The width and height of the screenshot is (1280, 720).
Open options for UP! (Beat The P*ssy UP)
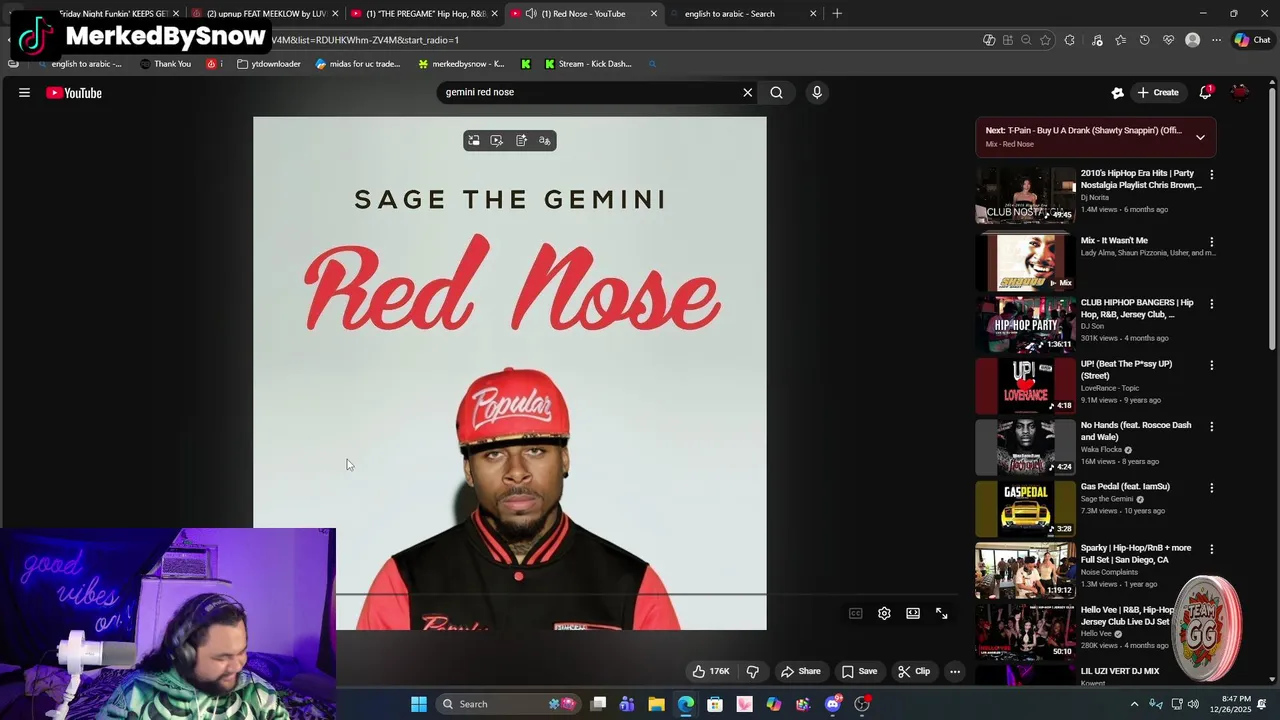tap(1211, 365)
